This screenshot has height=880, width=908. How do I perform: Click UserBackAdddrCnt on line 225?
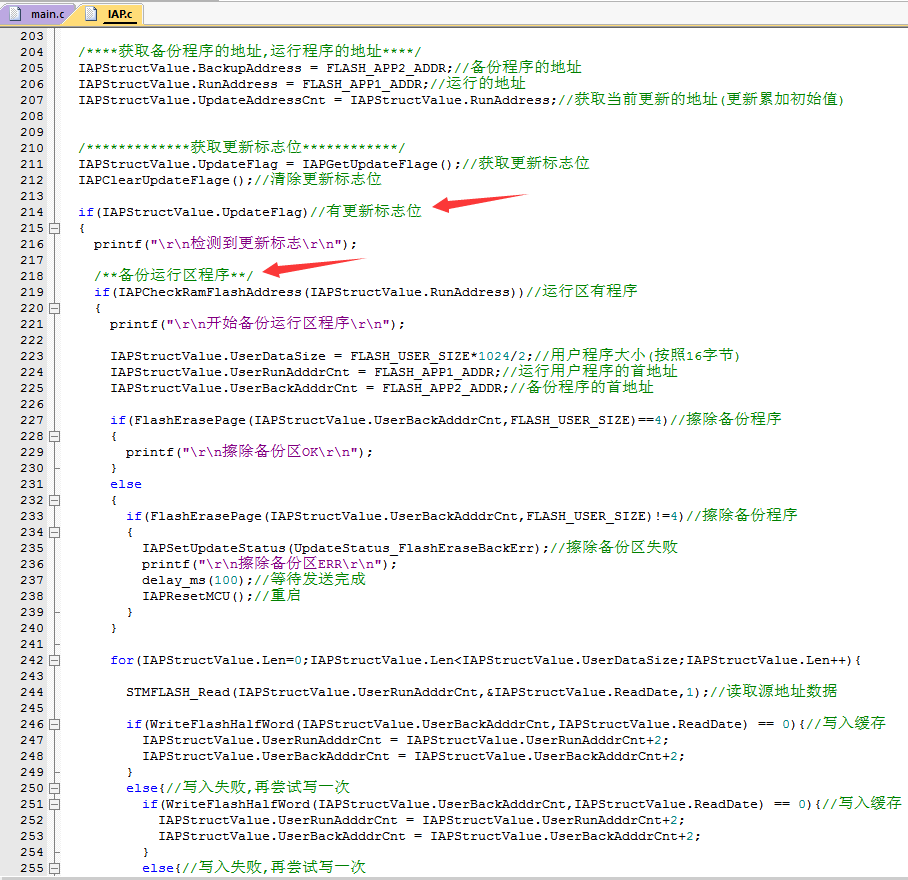(x=294, y=388)
